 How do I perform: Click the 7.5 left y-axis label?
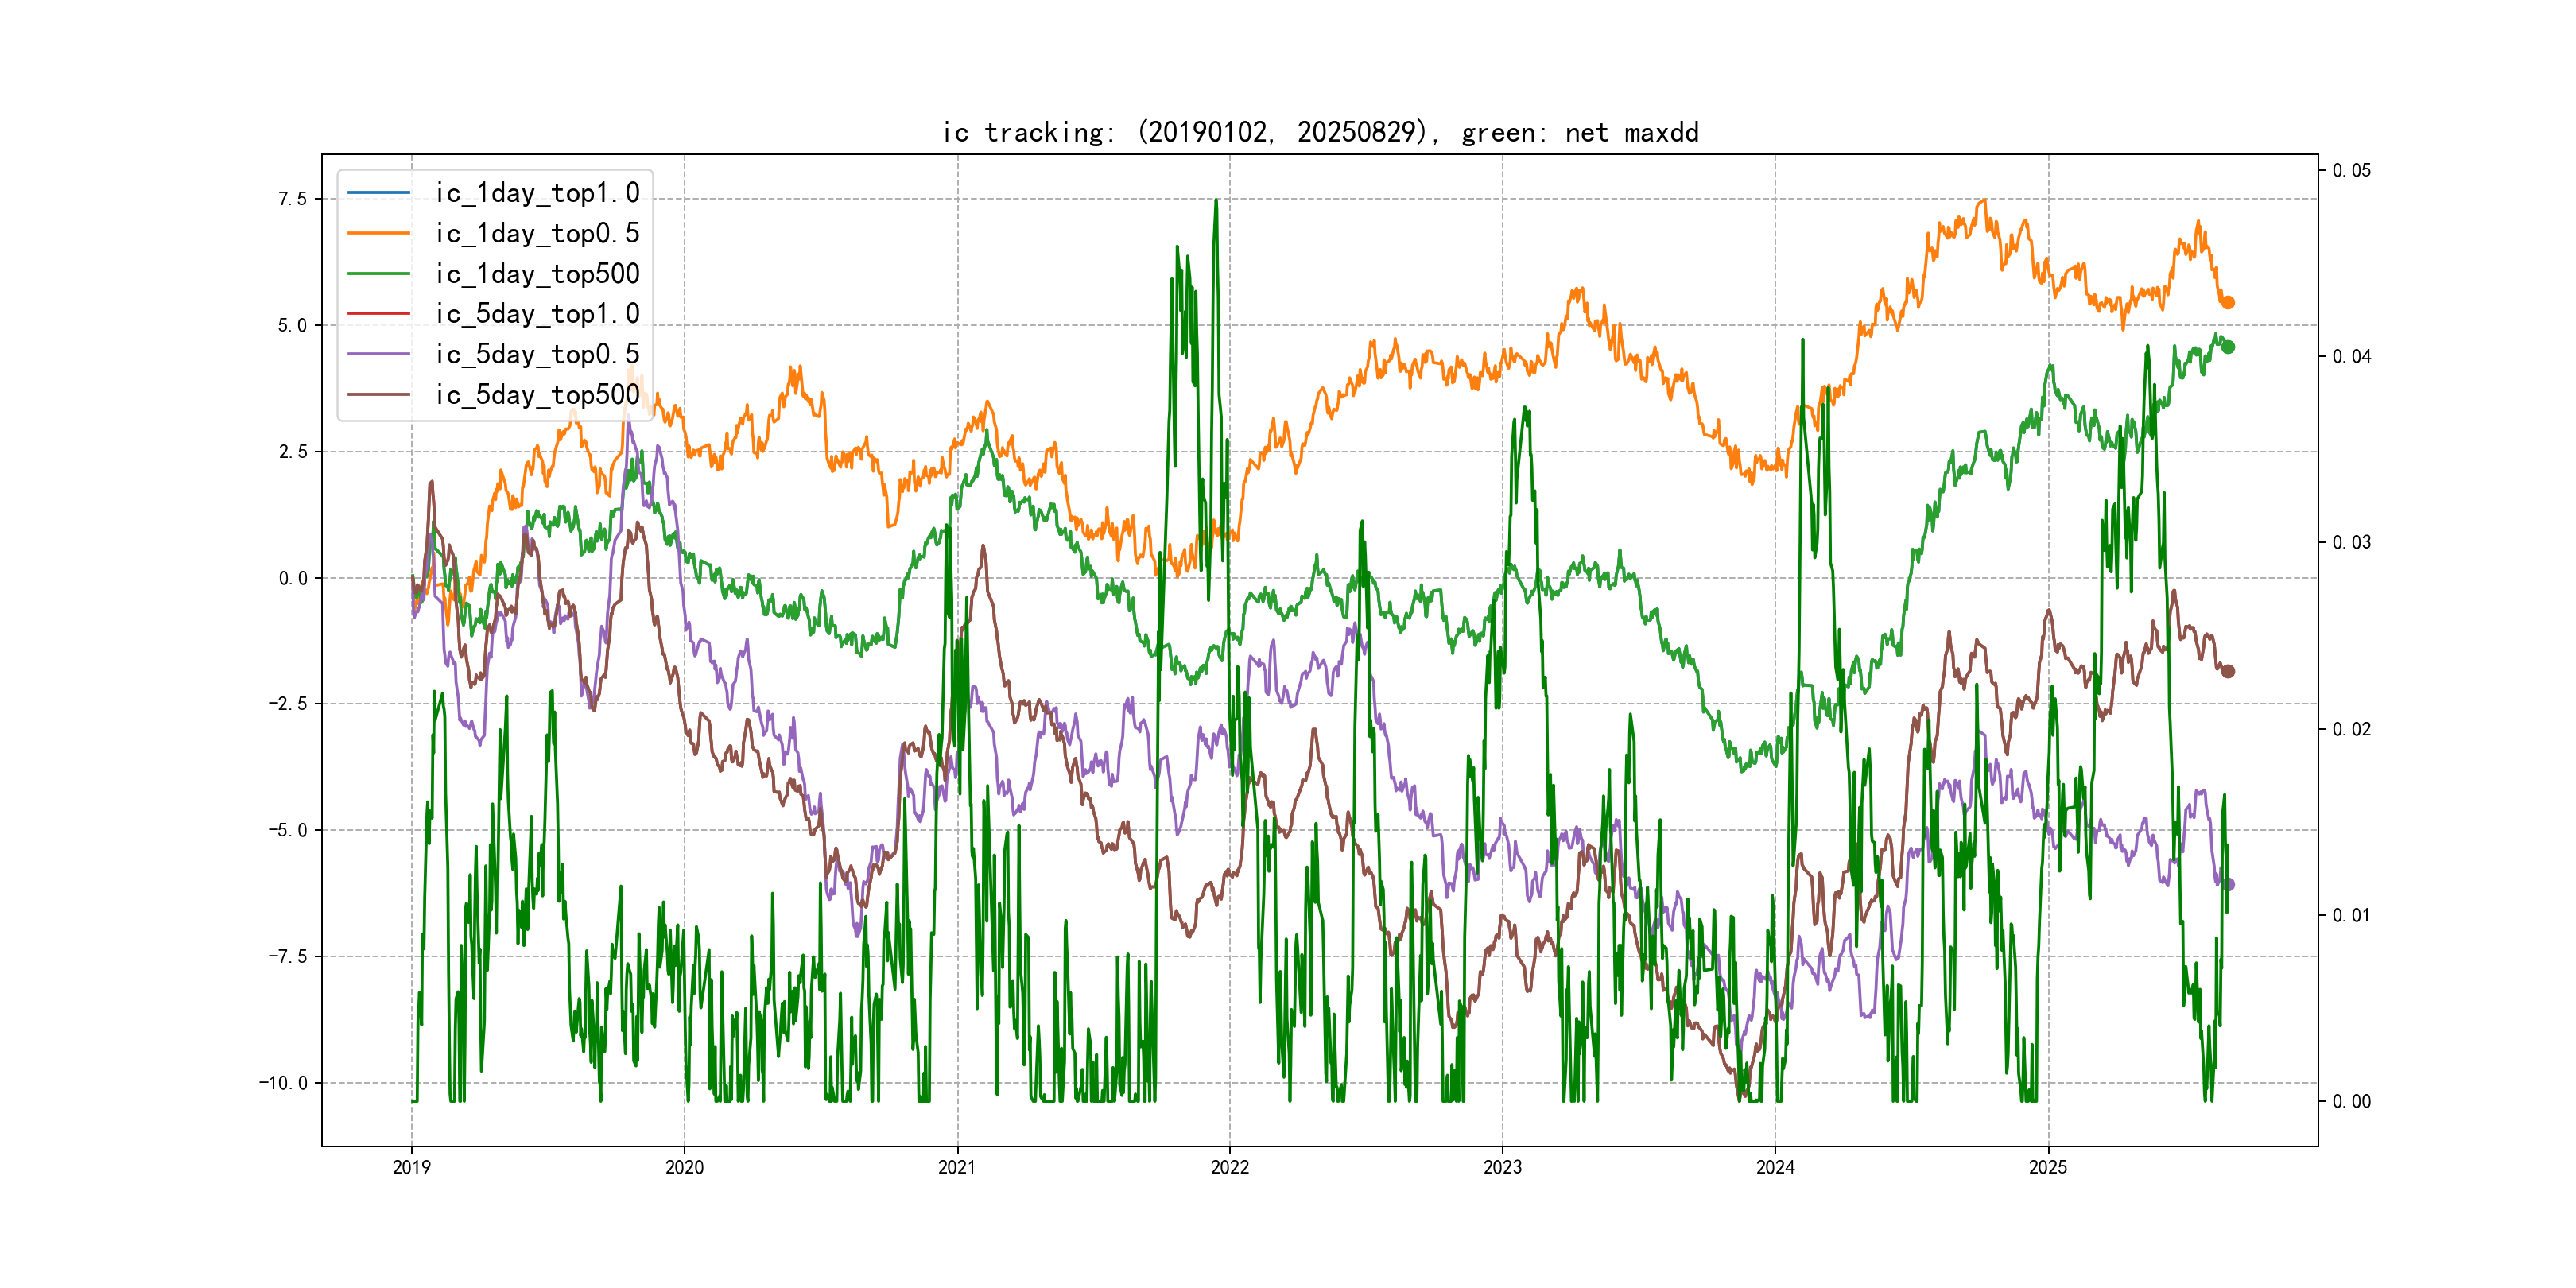[292, 199]
